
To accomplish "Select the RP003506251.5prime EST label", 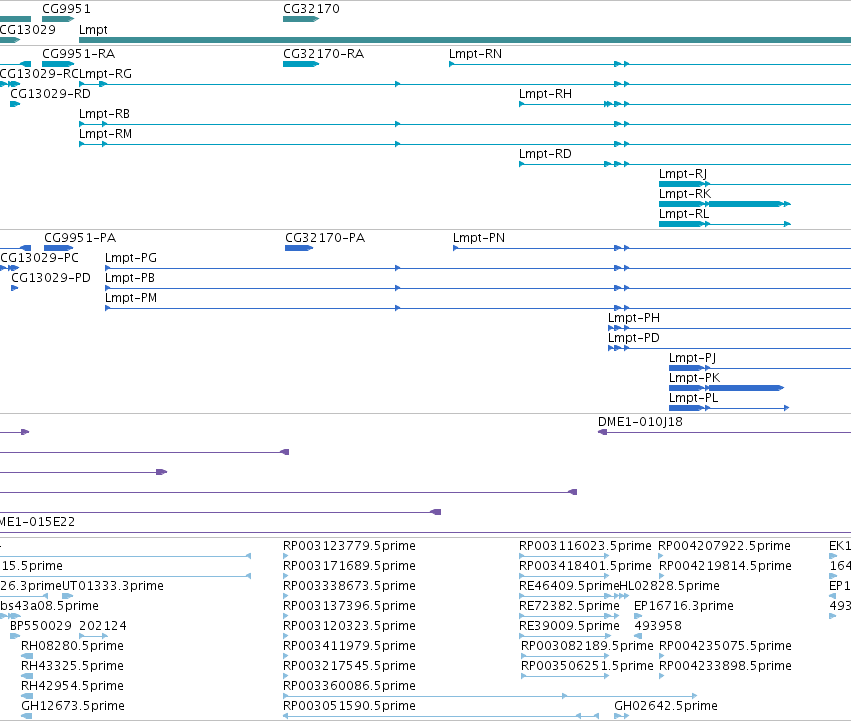I will 587,666.
